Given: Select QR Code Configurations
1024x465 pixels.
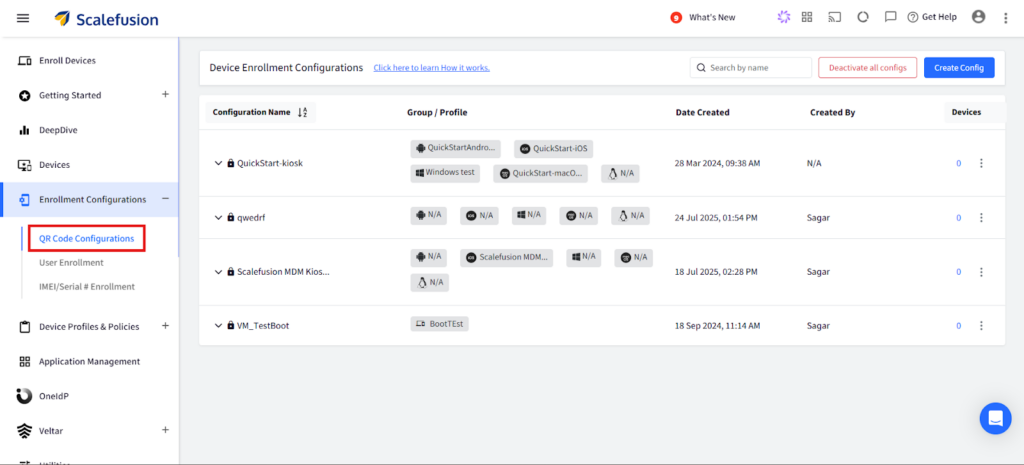Looking at the screenshot, I should [87, 238].
